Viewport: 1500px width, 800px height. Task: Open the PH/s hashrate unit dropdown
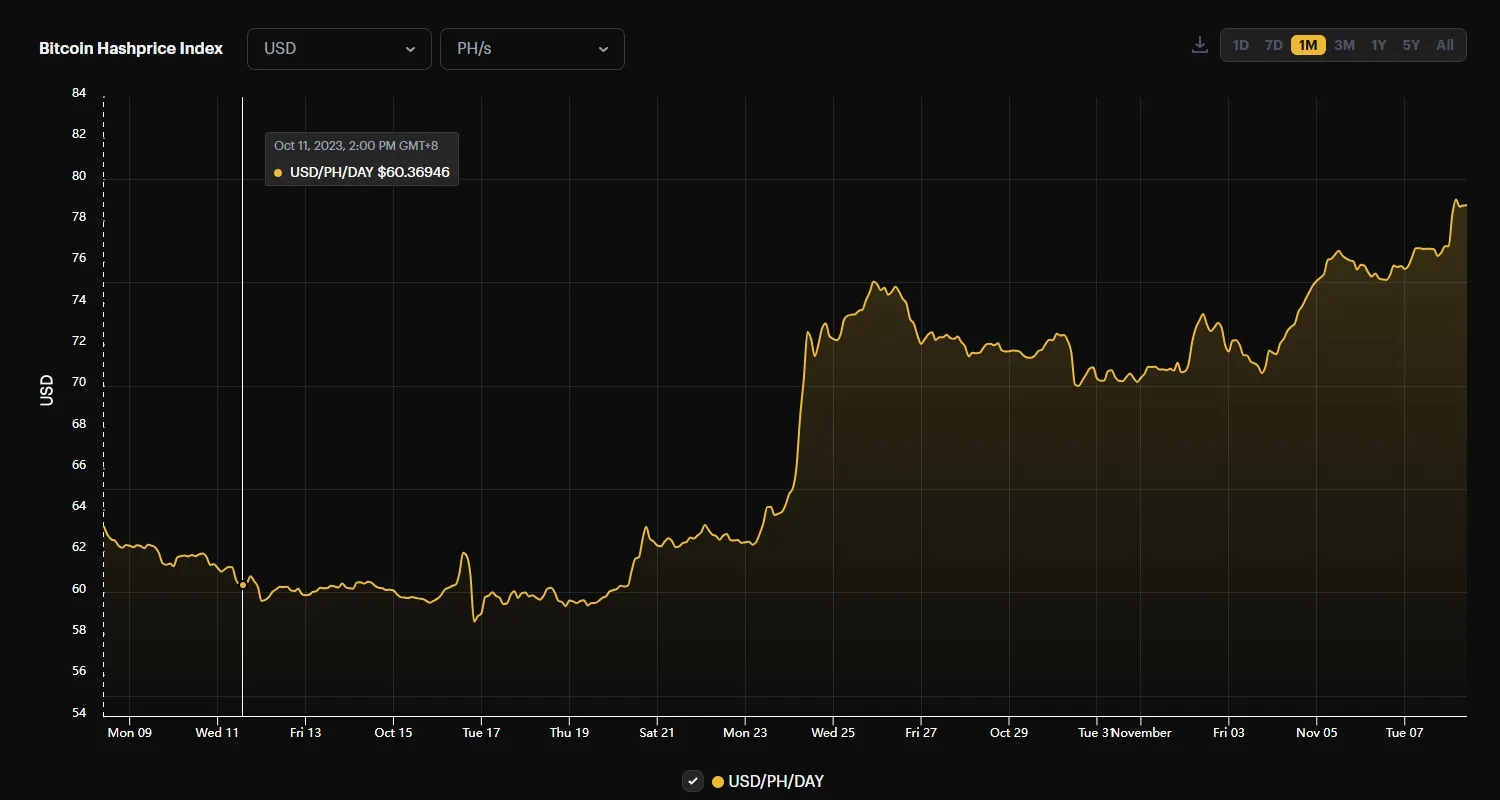coord(532,48)
